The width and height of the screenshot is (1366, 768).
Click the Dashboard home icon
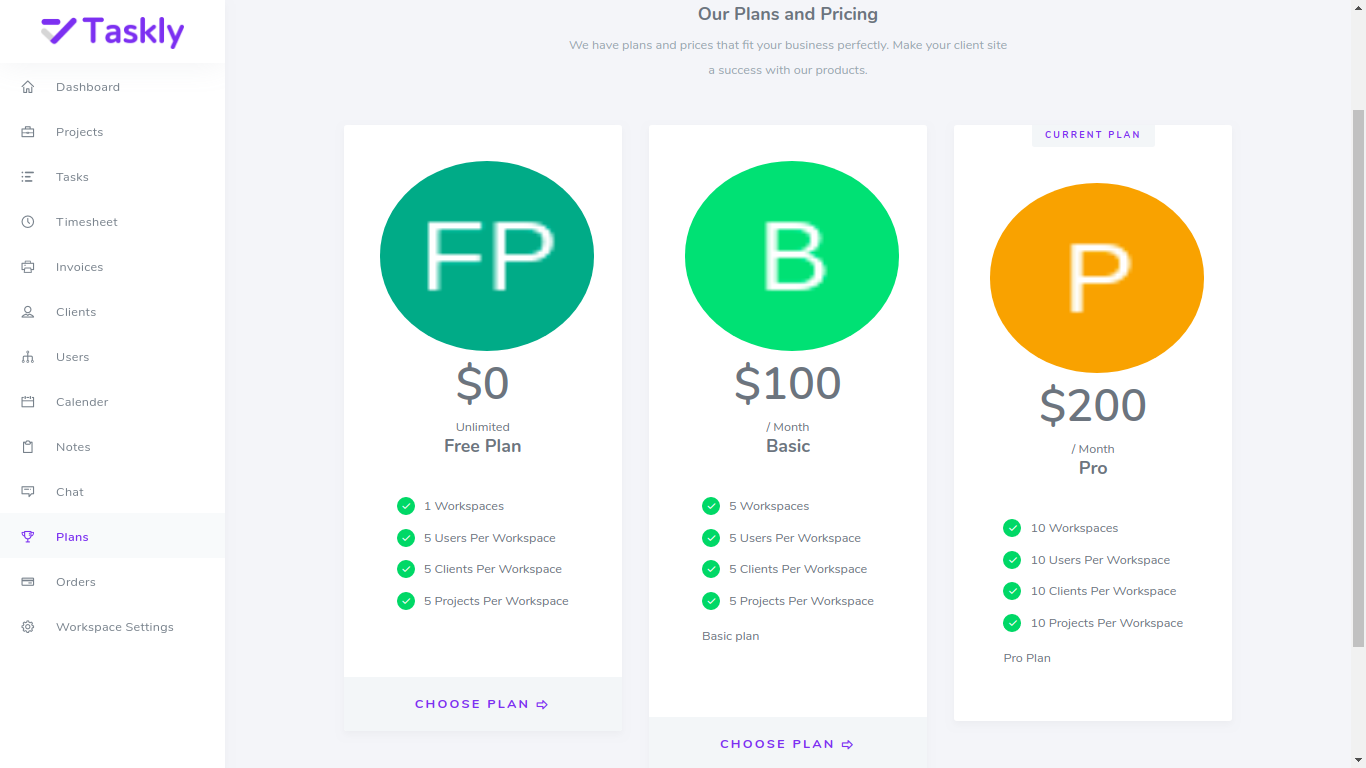tap(28, 87)
